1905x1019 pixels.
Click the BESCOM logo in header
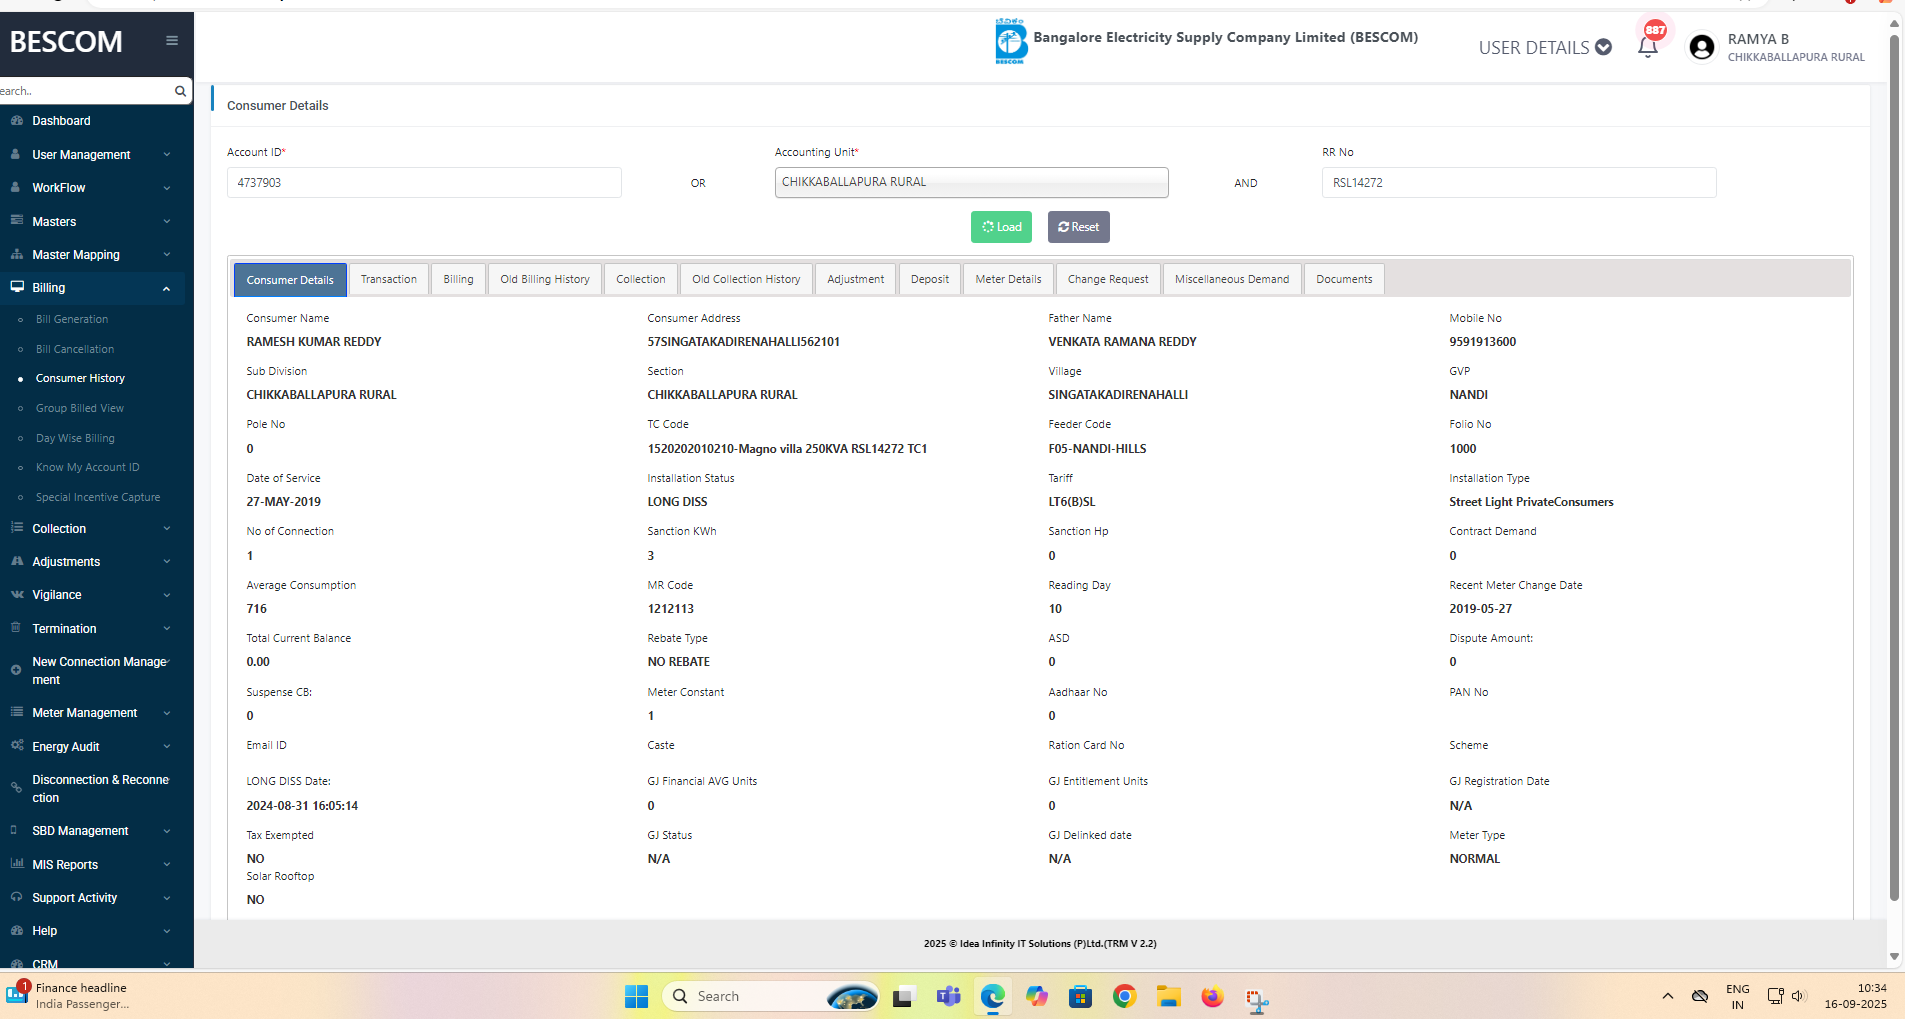coord(1011,41)
